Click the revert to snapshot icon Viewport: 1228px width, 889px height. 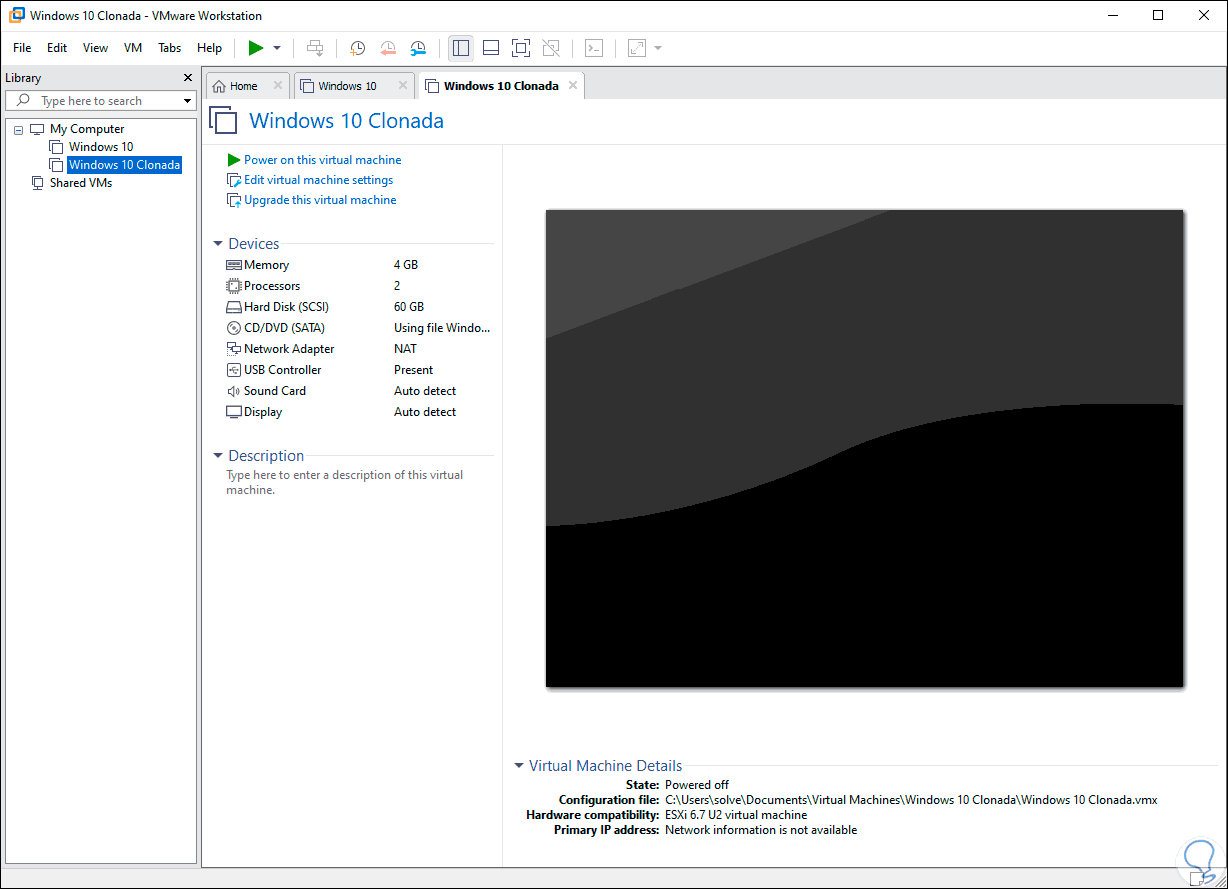click(x=388, y=48)
